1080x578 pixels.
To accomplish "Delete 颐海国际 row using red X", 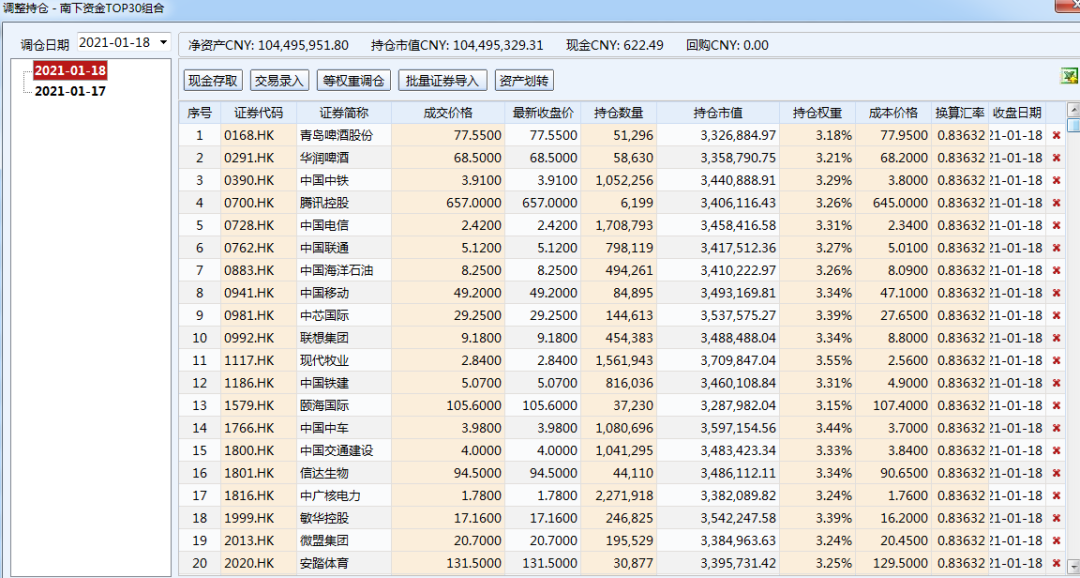I will click(1056, 406).
